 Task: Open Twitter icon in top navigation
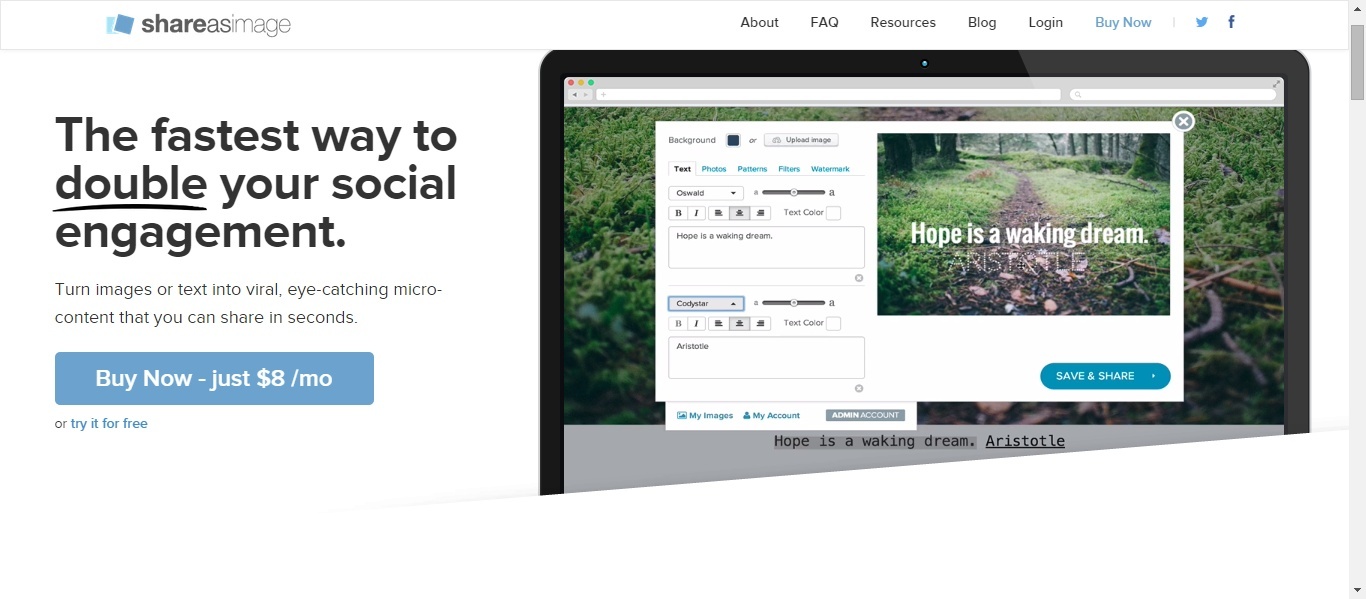(1202, 22)
